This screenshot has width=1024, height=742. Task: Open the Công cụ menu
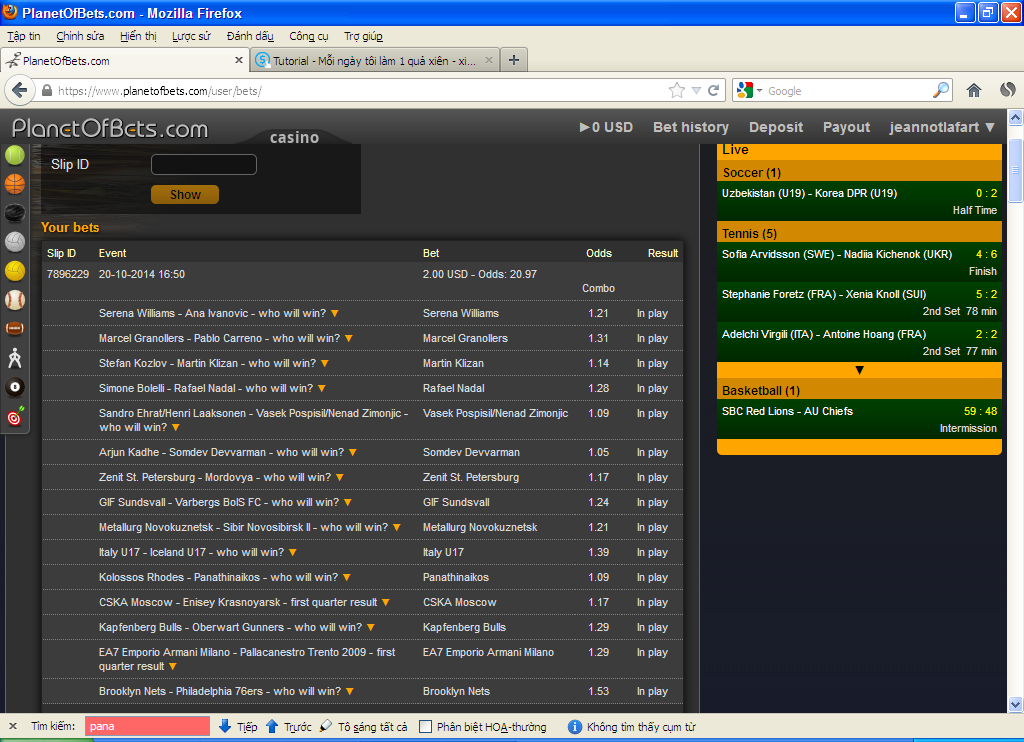click(309, 36)
